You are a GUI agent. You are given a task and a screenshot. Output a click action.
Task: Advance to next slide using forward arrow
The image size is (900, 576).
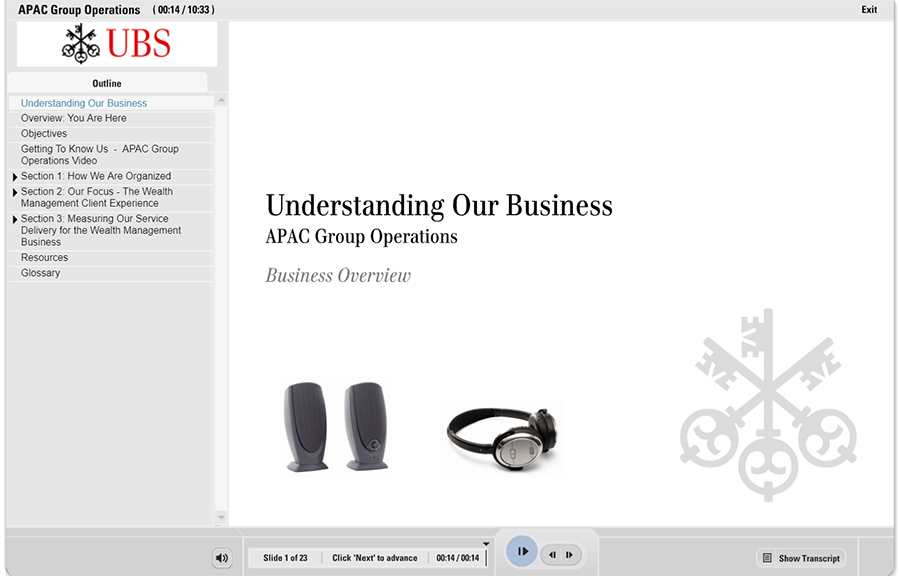point(569,554)
